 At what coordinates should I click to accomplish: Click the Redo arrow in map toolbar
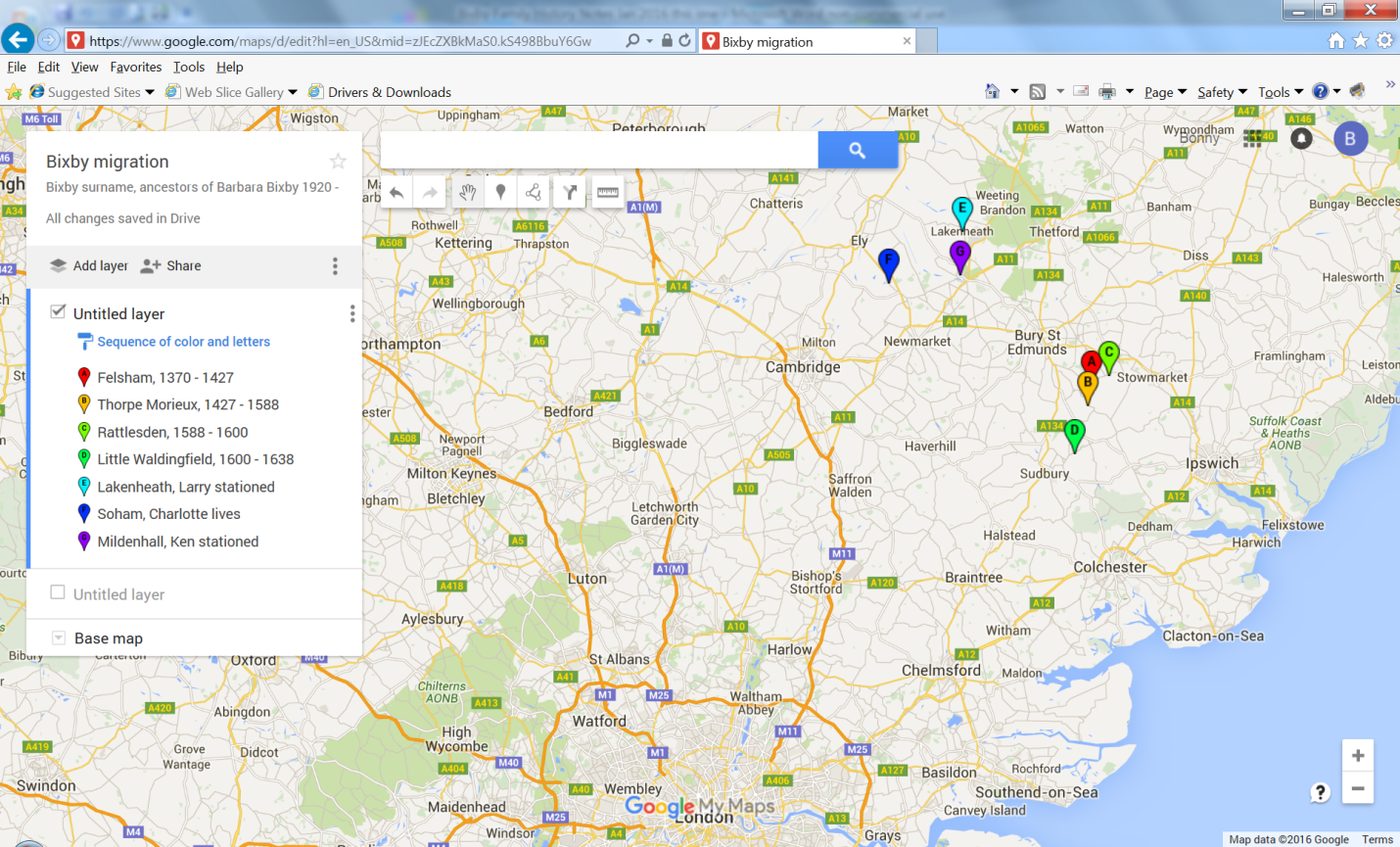pos(429,192)
